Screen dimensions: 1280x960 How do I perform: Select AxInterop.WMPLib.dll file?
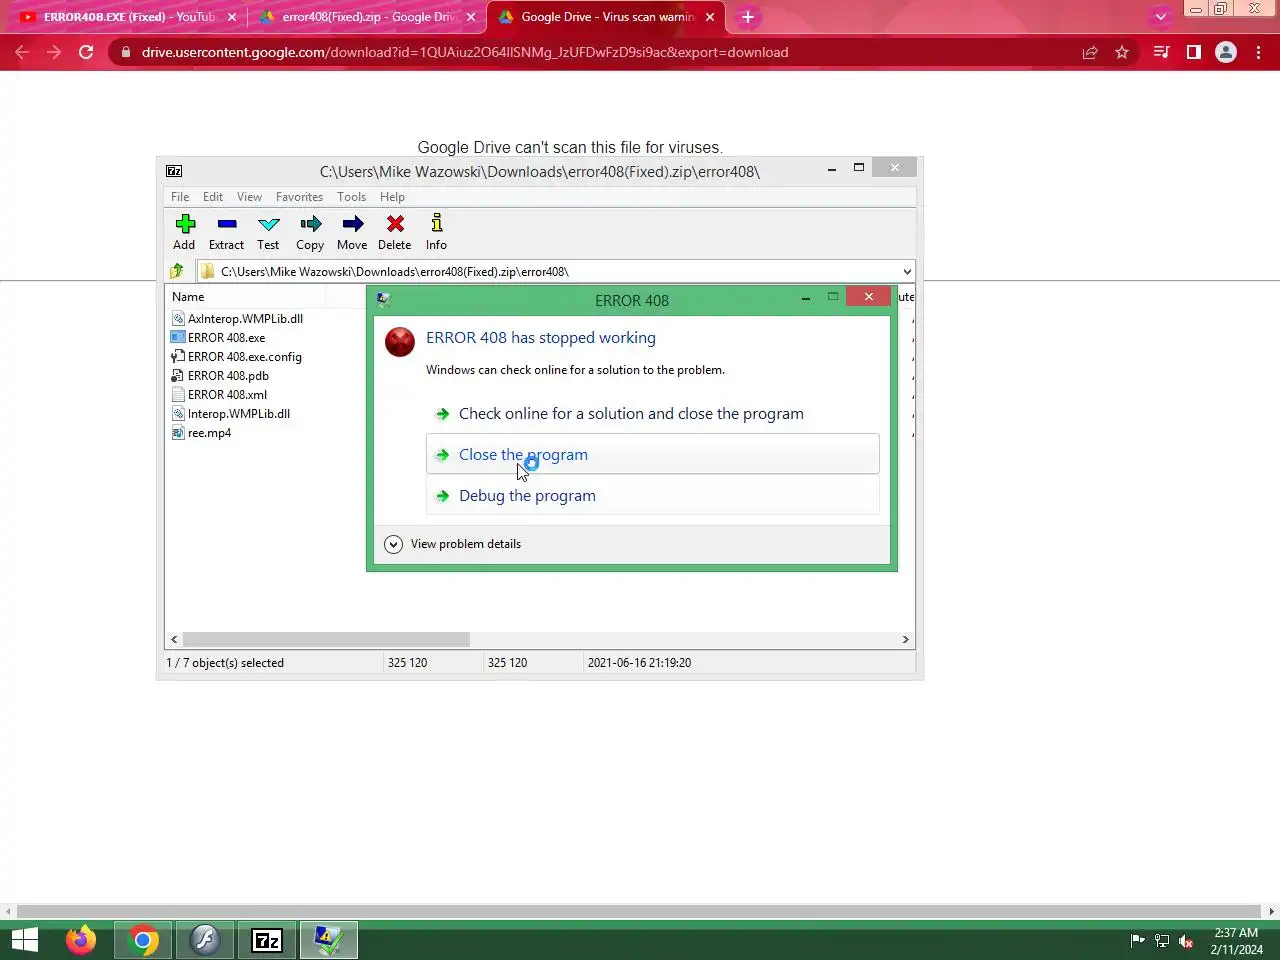237,319
